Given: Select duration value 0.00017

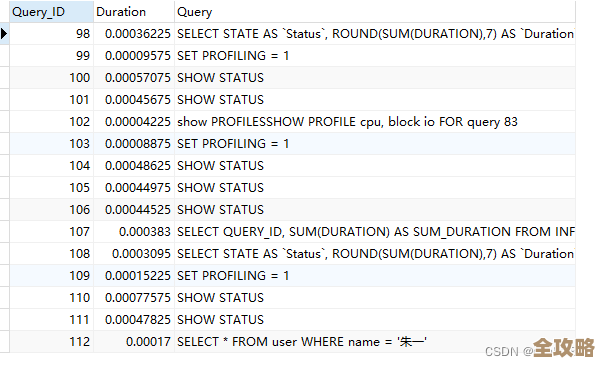Looking at the screenshot, I should (148, 342).
